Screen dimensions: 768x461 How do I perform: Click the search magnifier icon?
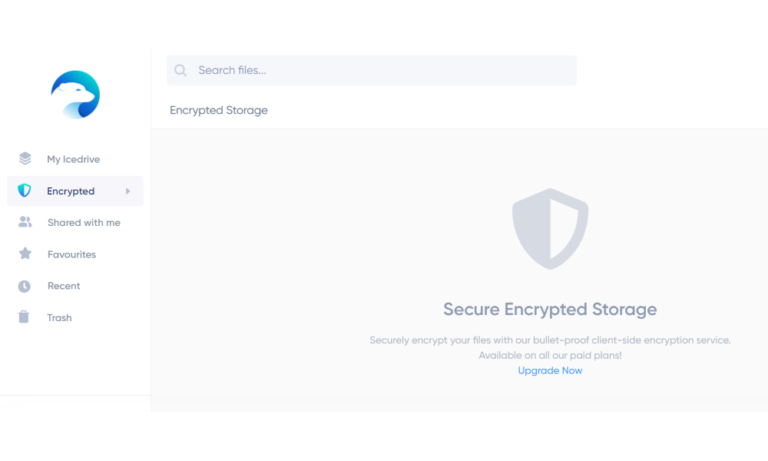(180, 71)
